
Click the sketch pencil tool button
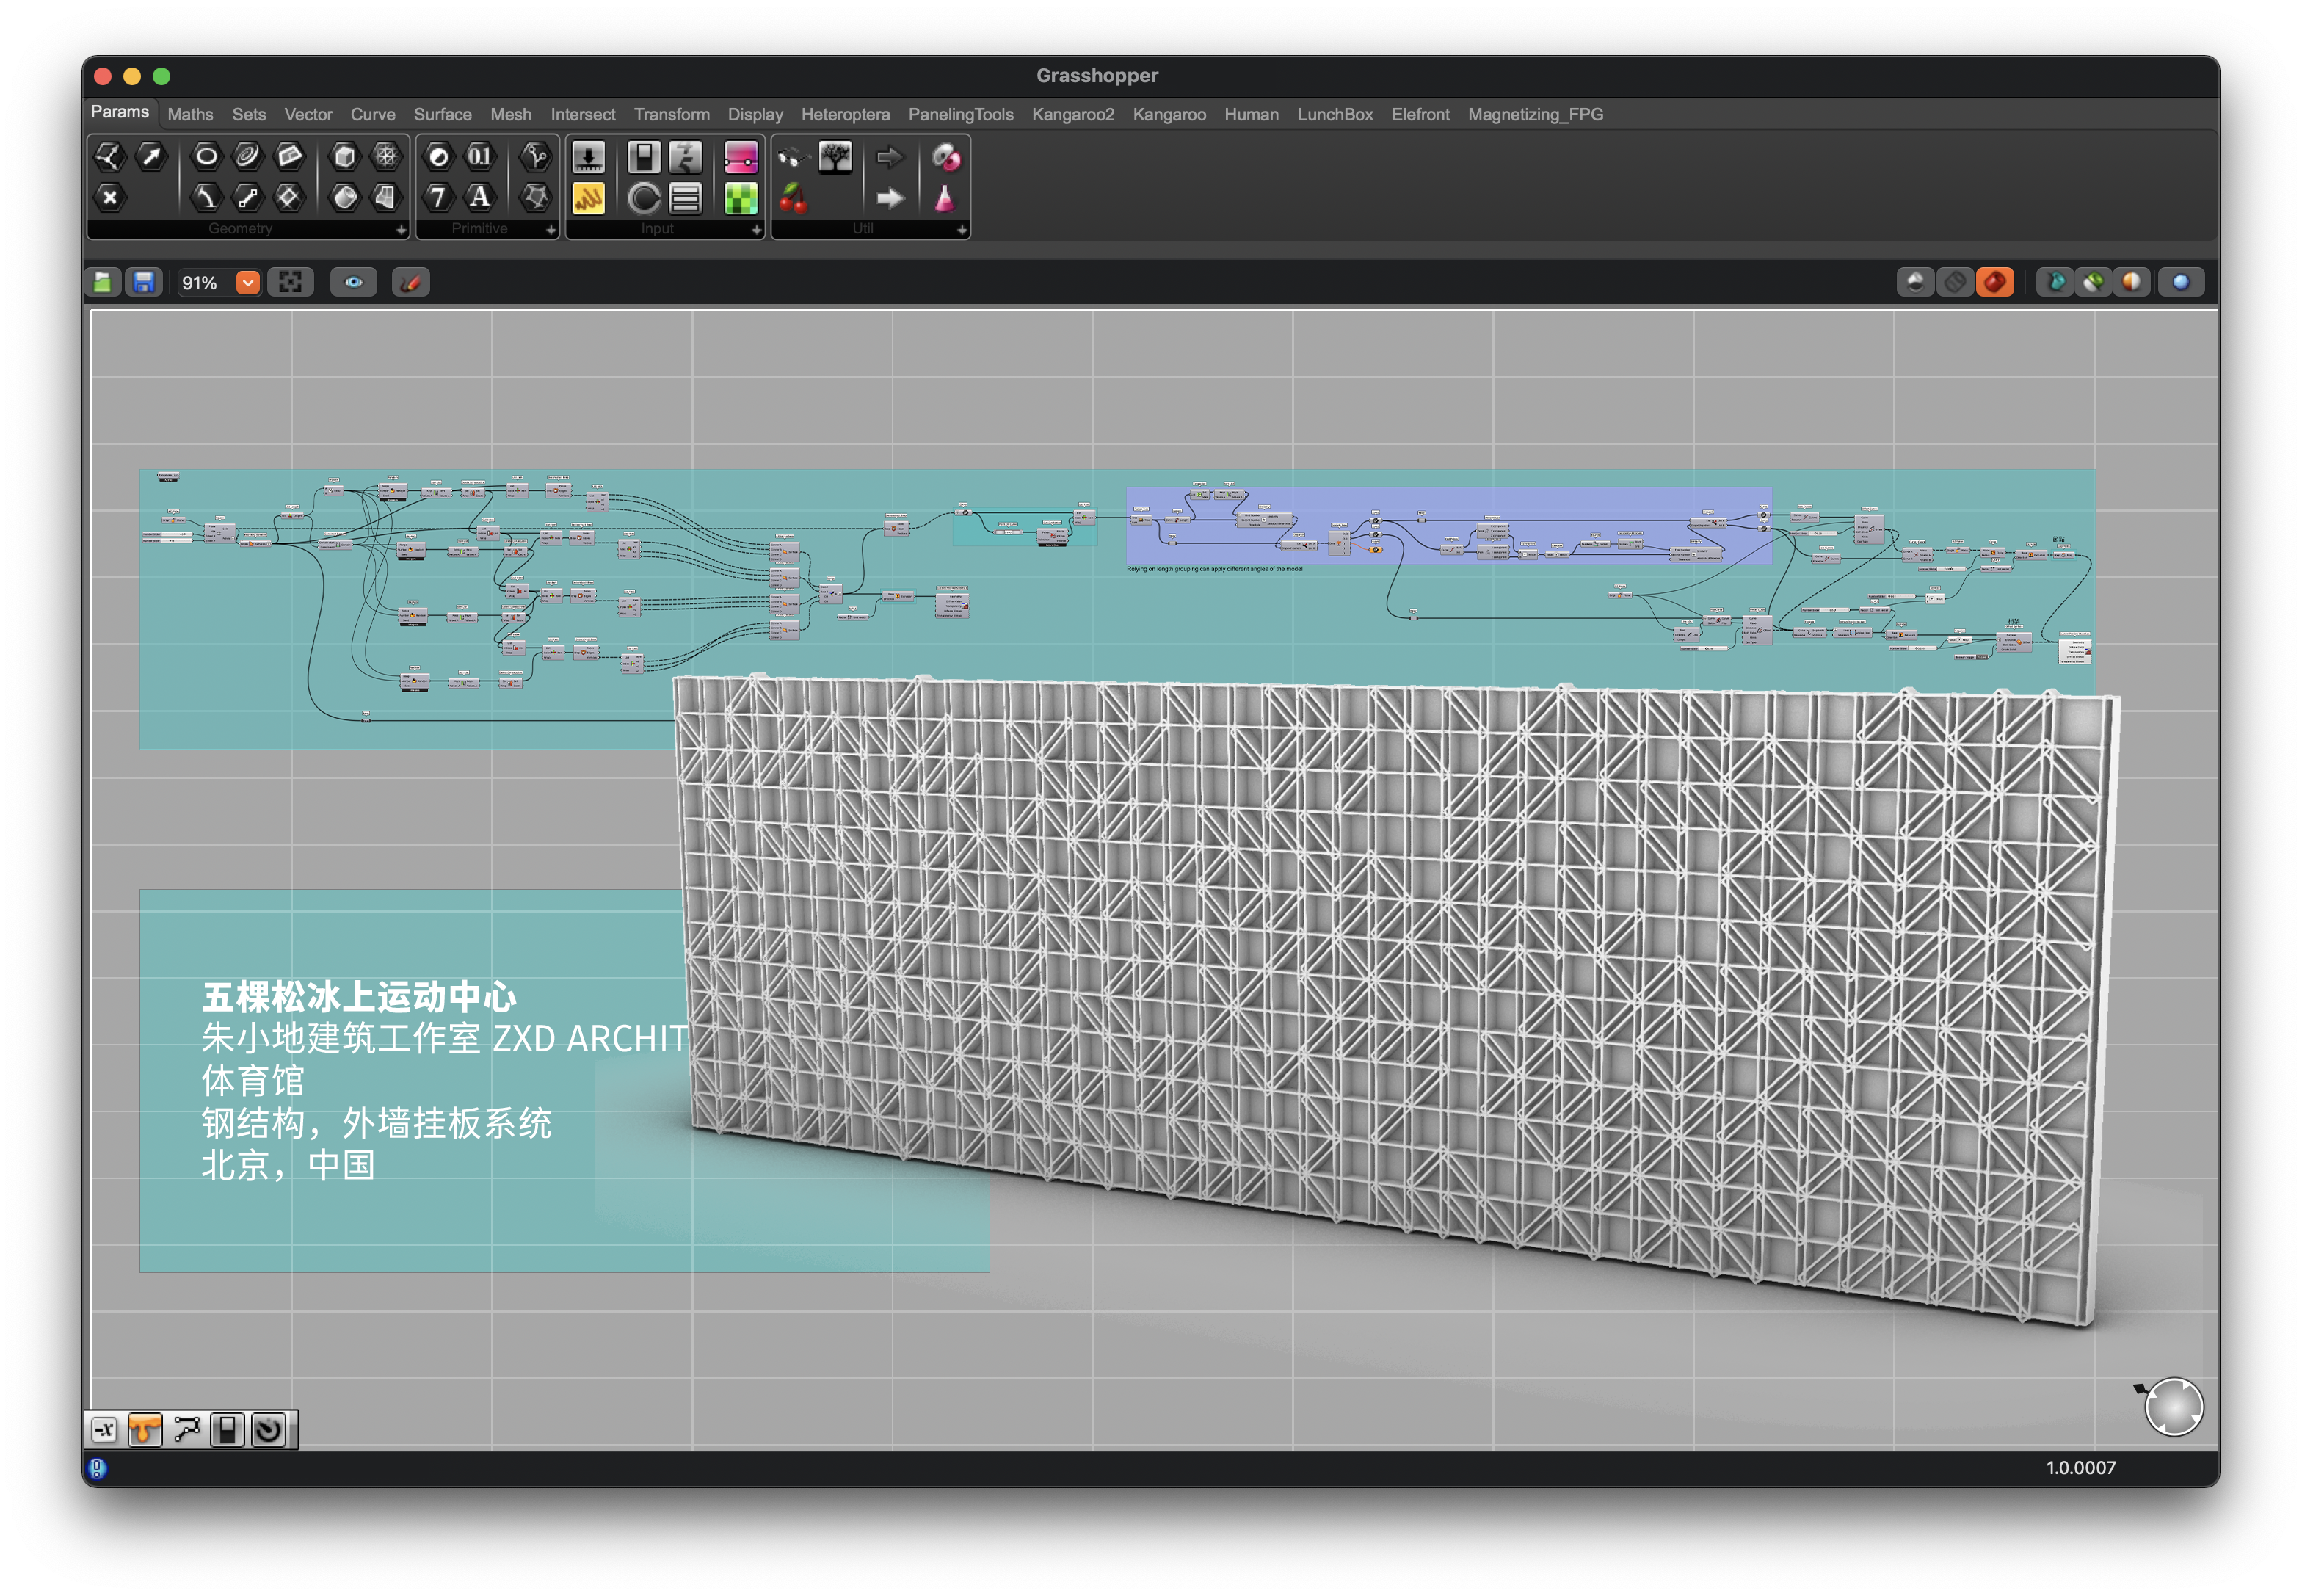click(x=410, y=283)
